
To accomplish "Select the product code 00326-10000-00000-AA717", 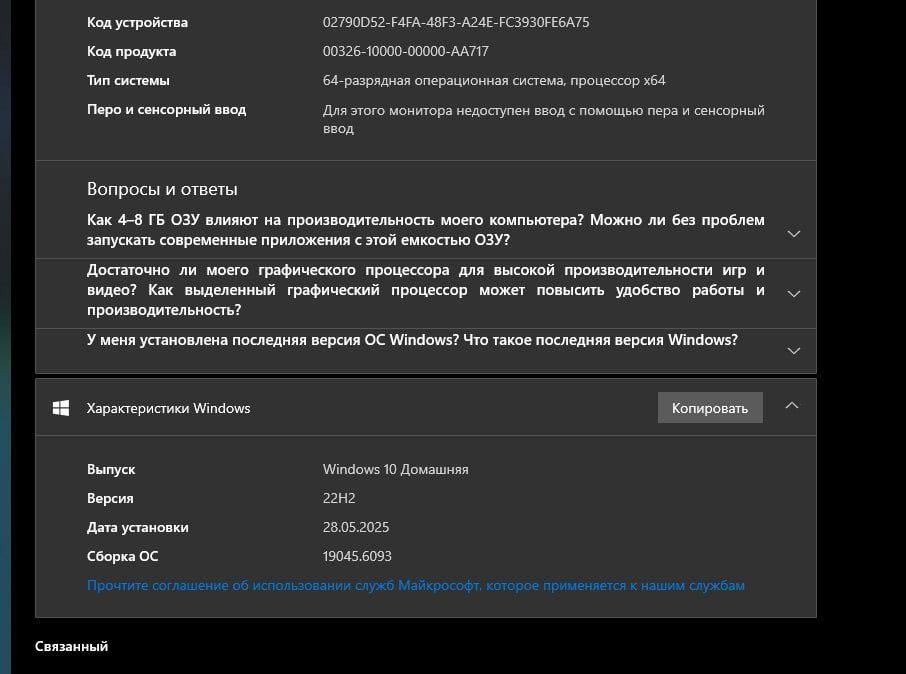I will (406, 51).
